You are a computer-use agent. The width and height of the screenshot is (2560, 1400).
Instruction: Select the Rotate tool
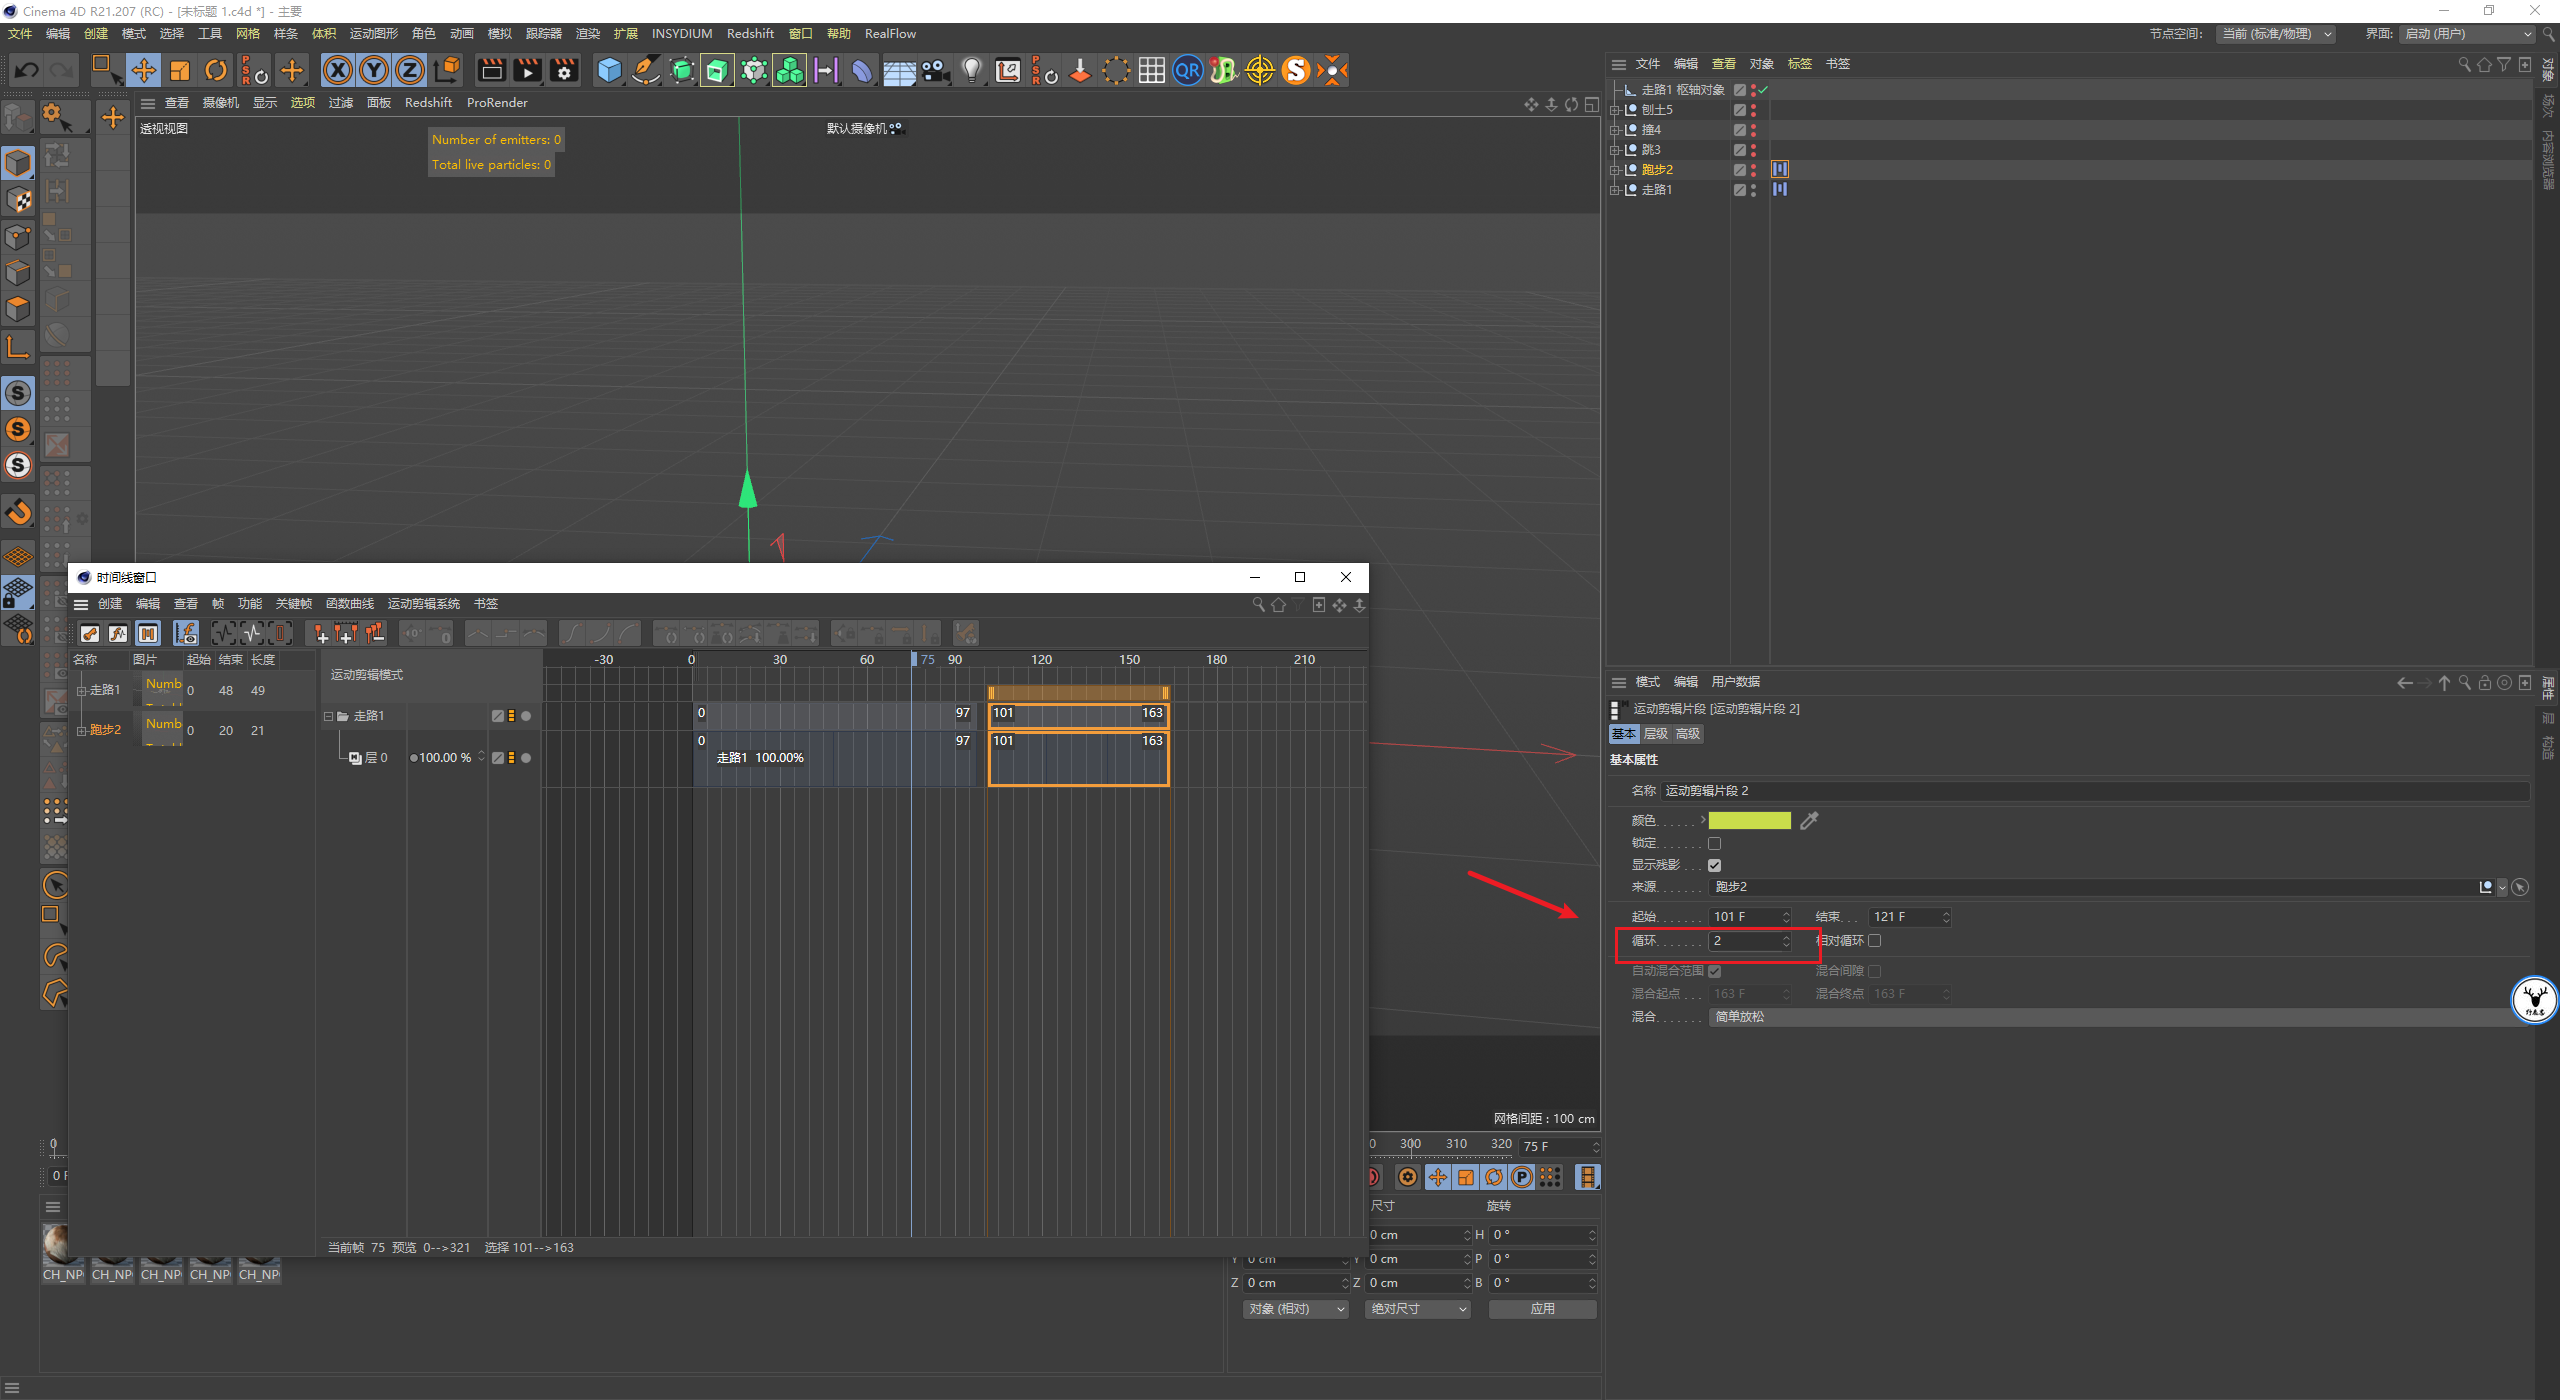216,70
